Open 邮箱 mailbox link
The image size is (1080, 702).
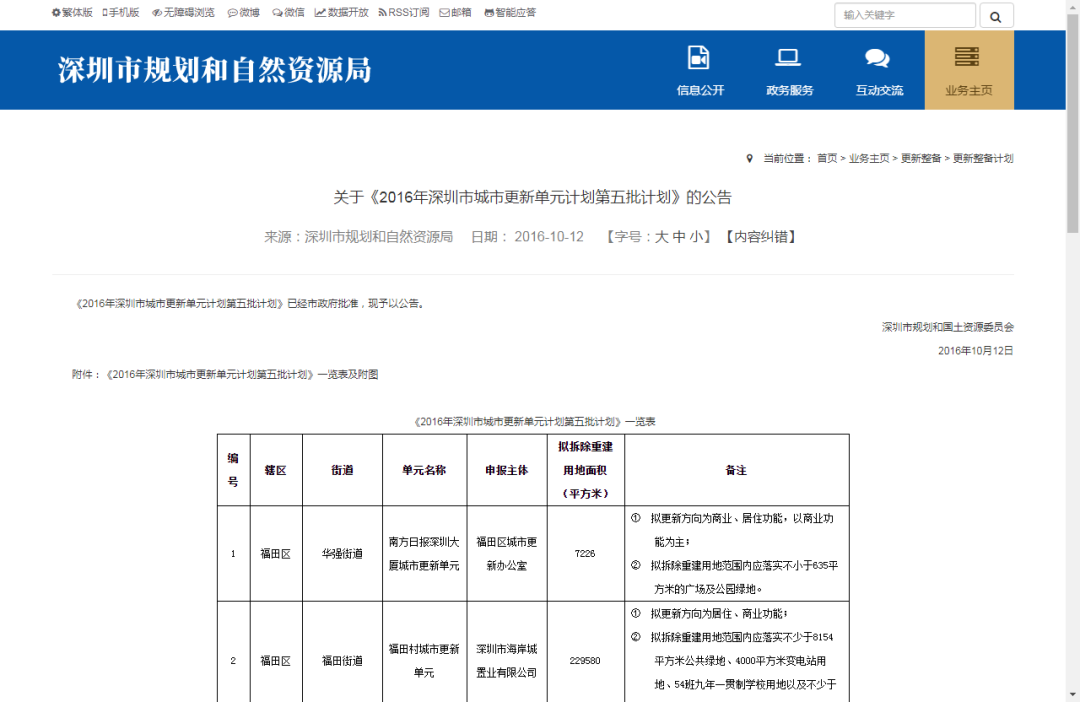pos(455,13)
